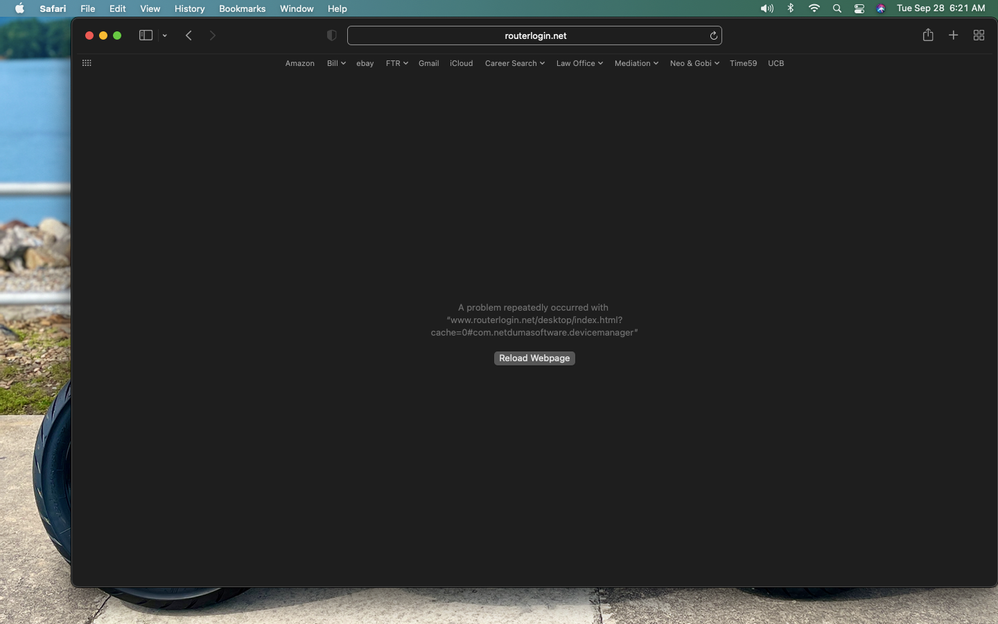Expand the Mediation bookmarks folder
This screenshot has width=998, height=624.
[x=636, y=63]
